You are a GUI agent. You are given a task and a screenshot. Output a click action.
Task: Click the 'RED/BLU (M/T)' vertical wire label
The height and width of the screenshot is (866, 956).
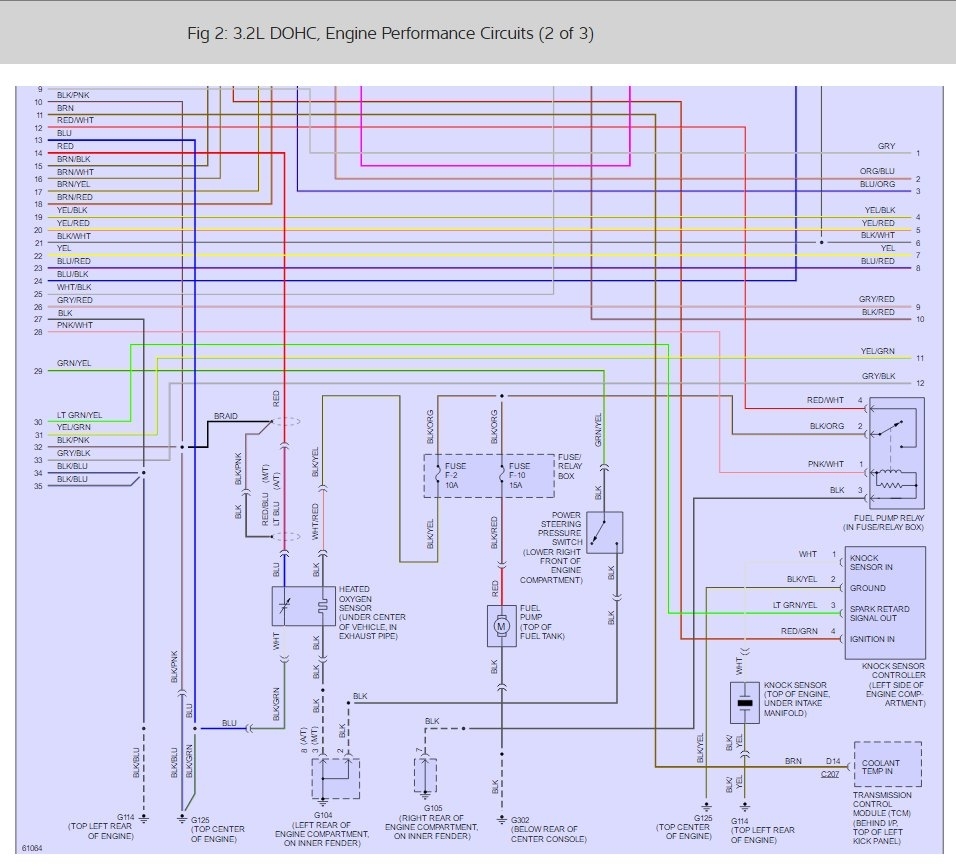coord(265,495)
